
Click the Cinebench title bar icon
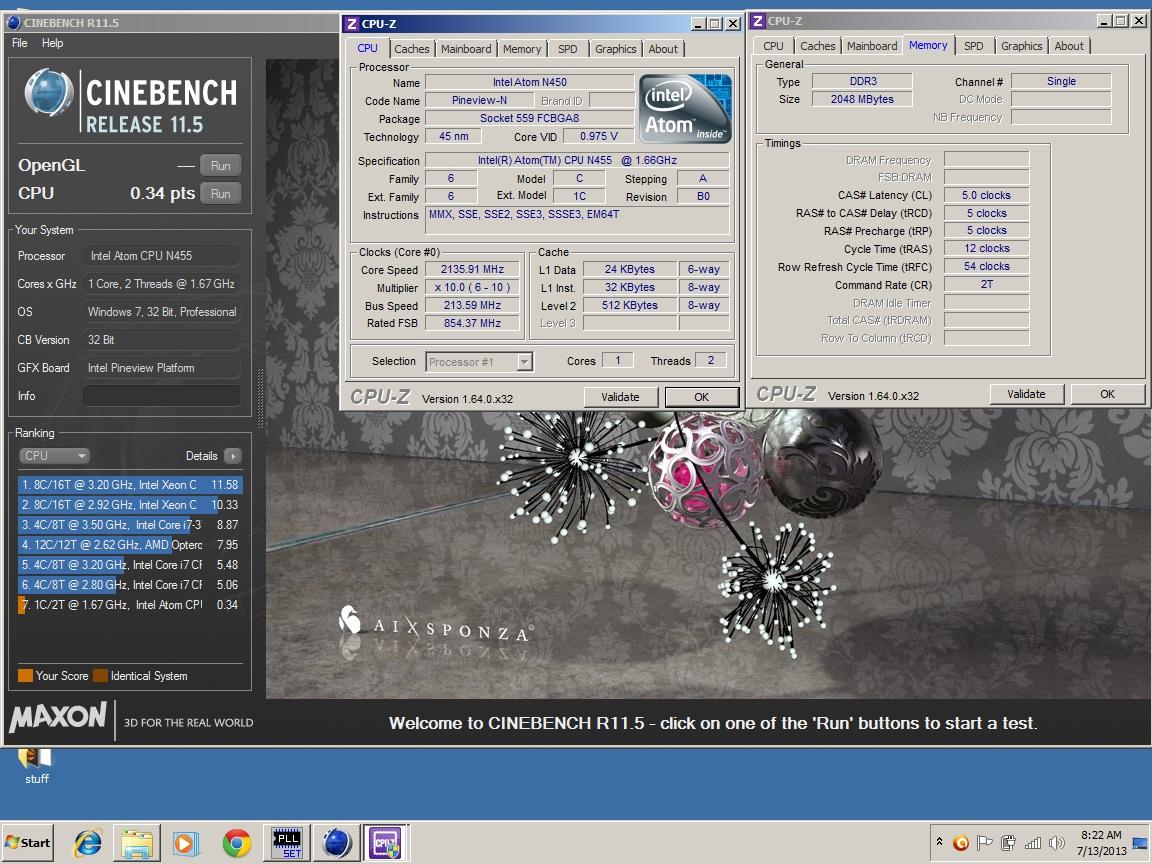click(x=13, y=22)
